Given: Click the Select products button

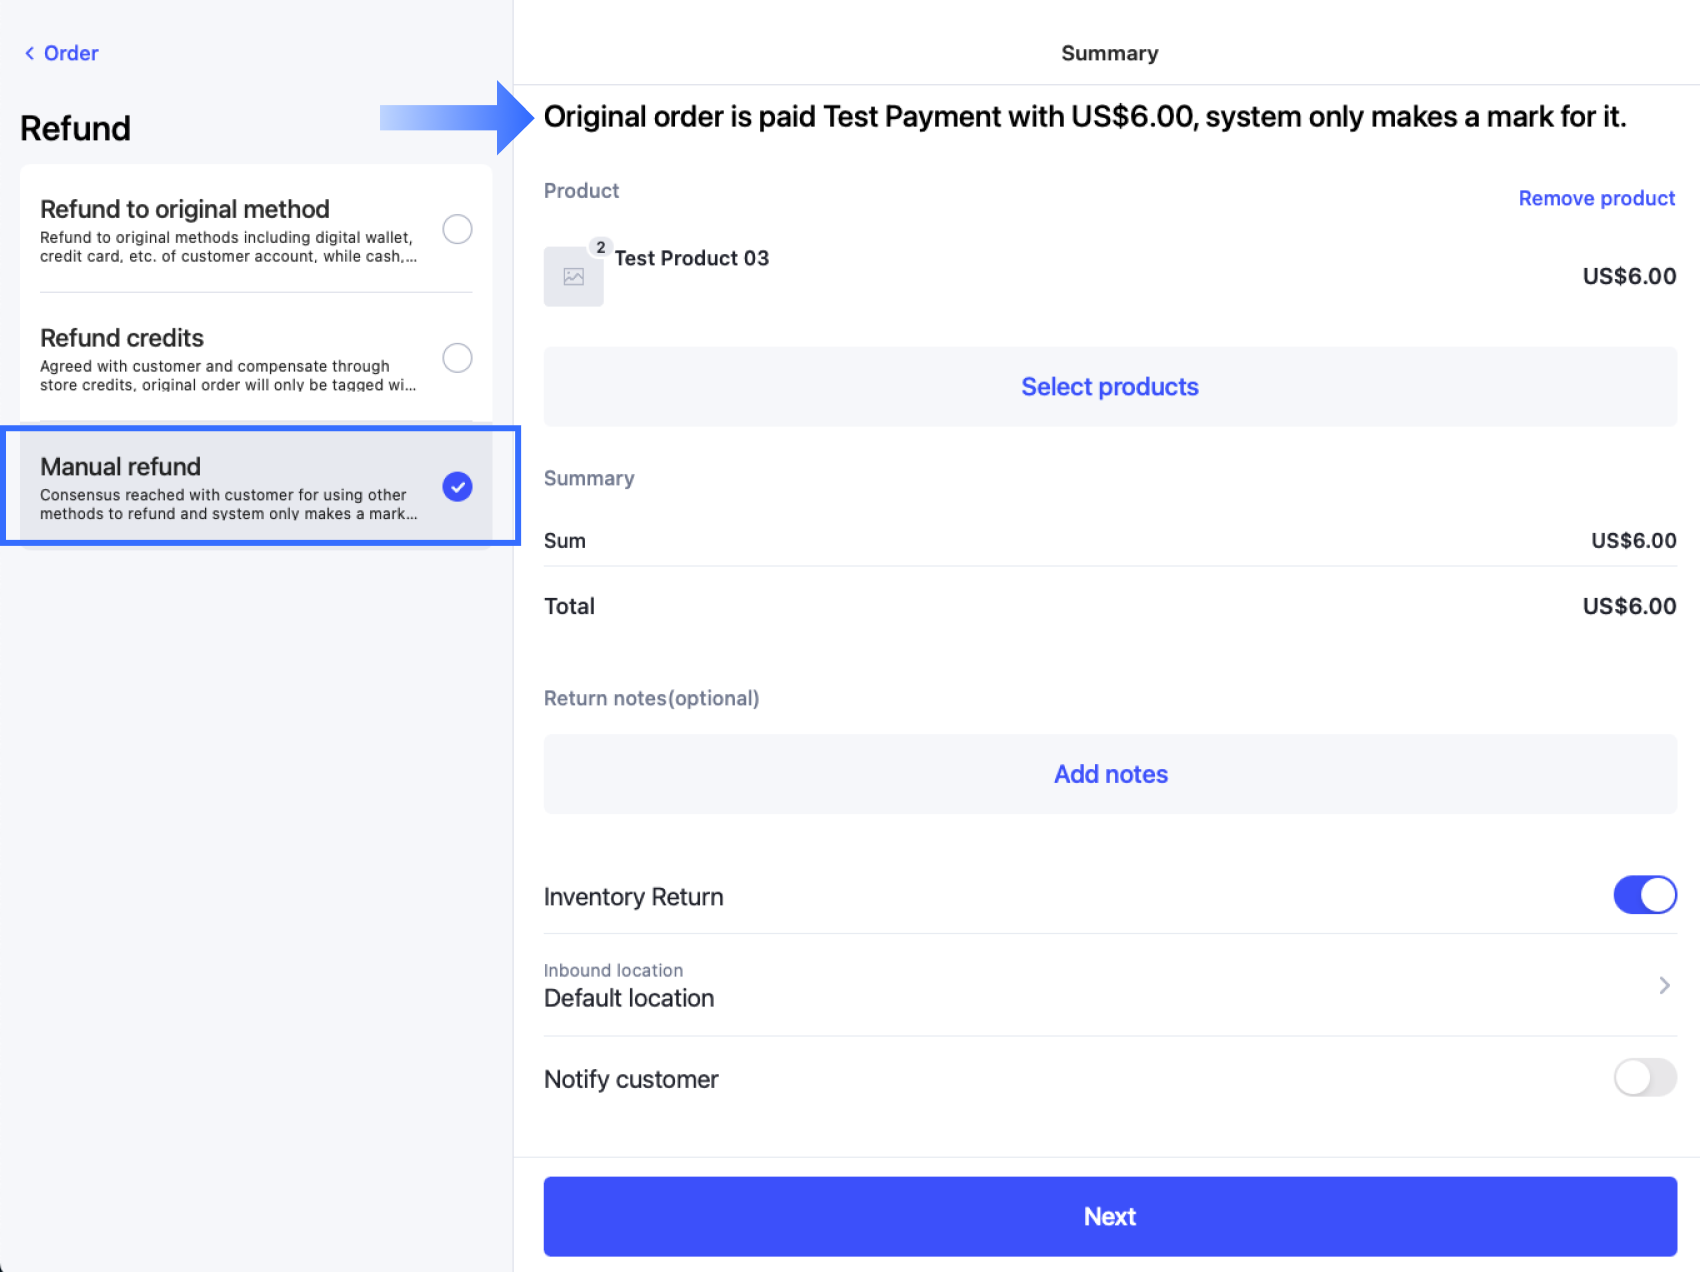Looking at the screenshot, I should click(x=1110, y=387).
